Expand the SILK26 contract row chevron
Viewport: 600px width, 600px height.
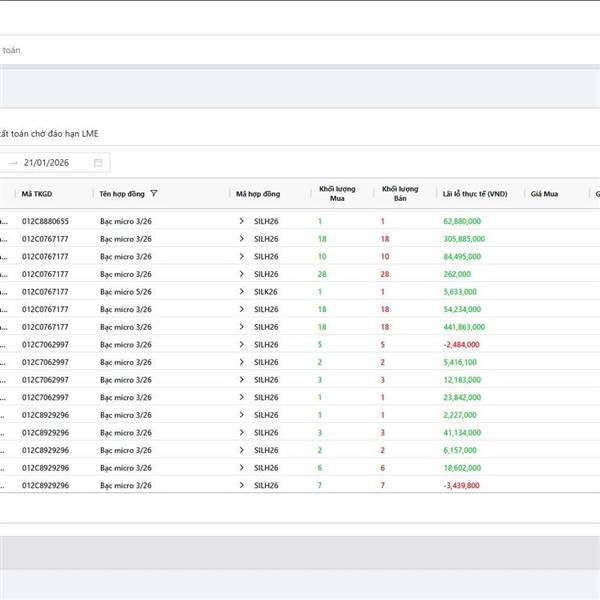[241, 291]
